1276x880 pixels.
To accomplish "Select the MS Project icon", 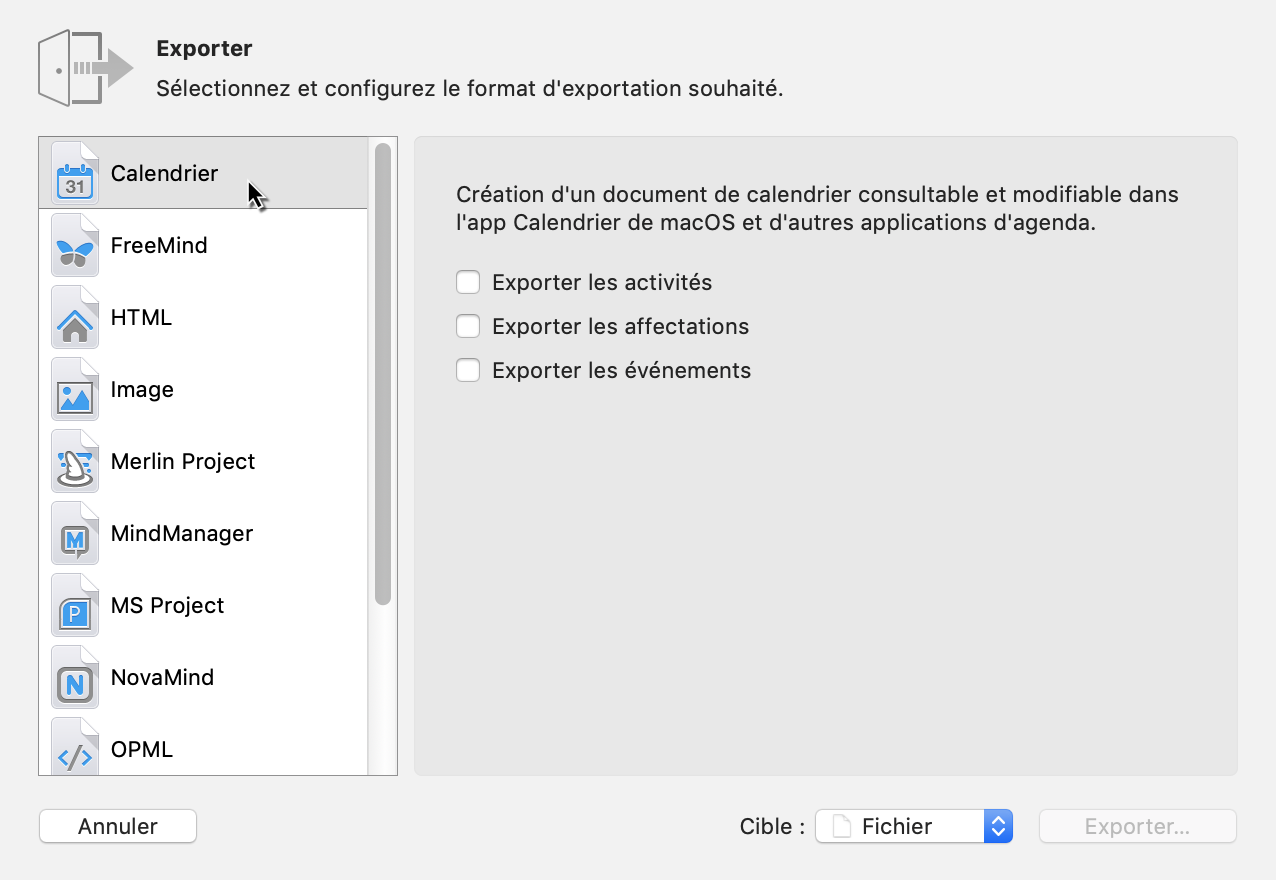I will tap(75, 604).
